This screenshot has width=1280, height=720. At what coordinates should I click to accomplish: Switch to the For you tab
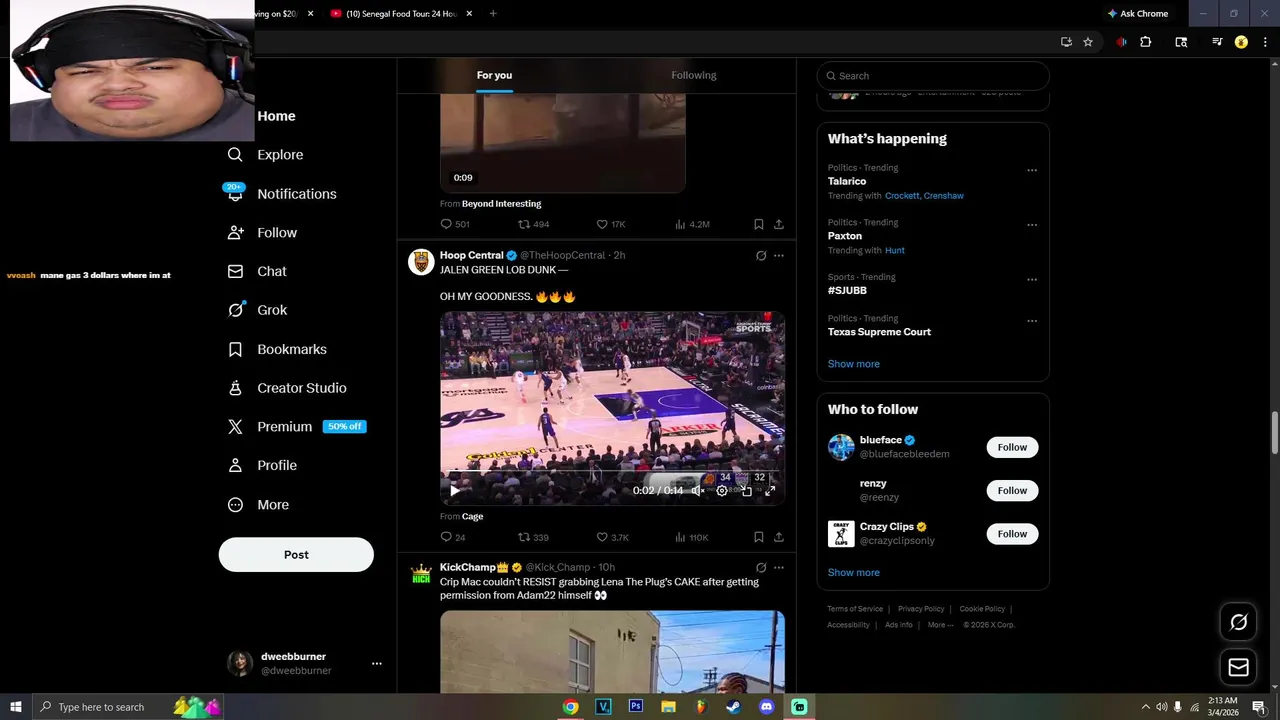click(x=494, y=75)
